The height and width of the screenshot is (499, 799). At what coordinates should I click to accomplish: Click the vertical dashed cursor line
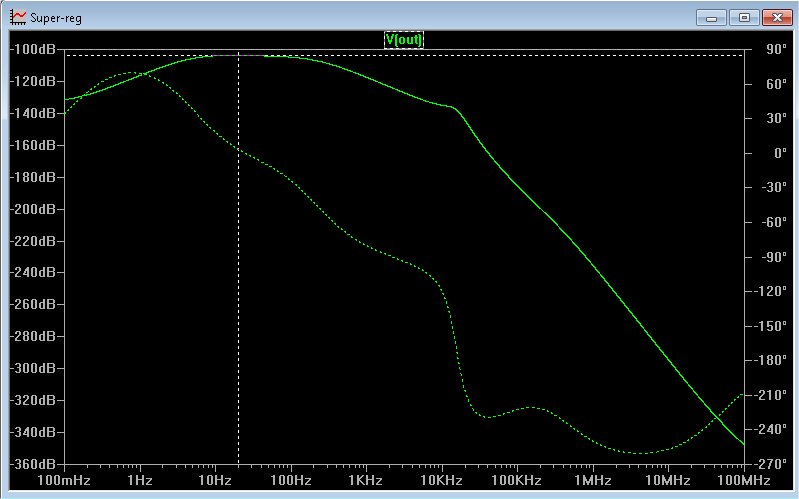point(238,257)
